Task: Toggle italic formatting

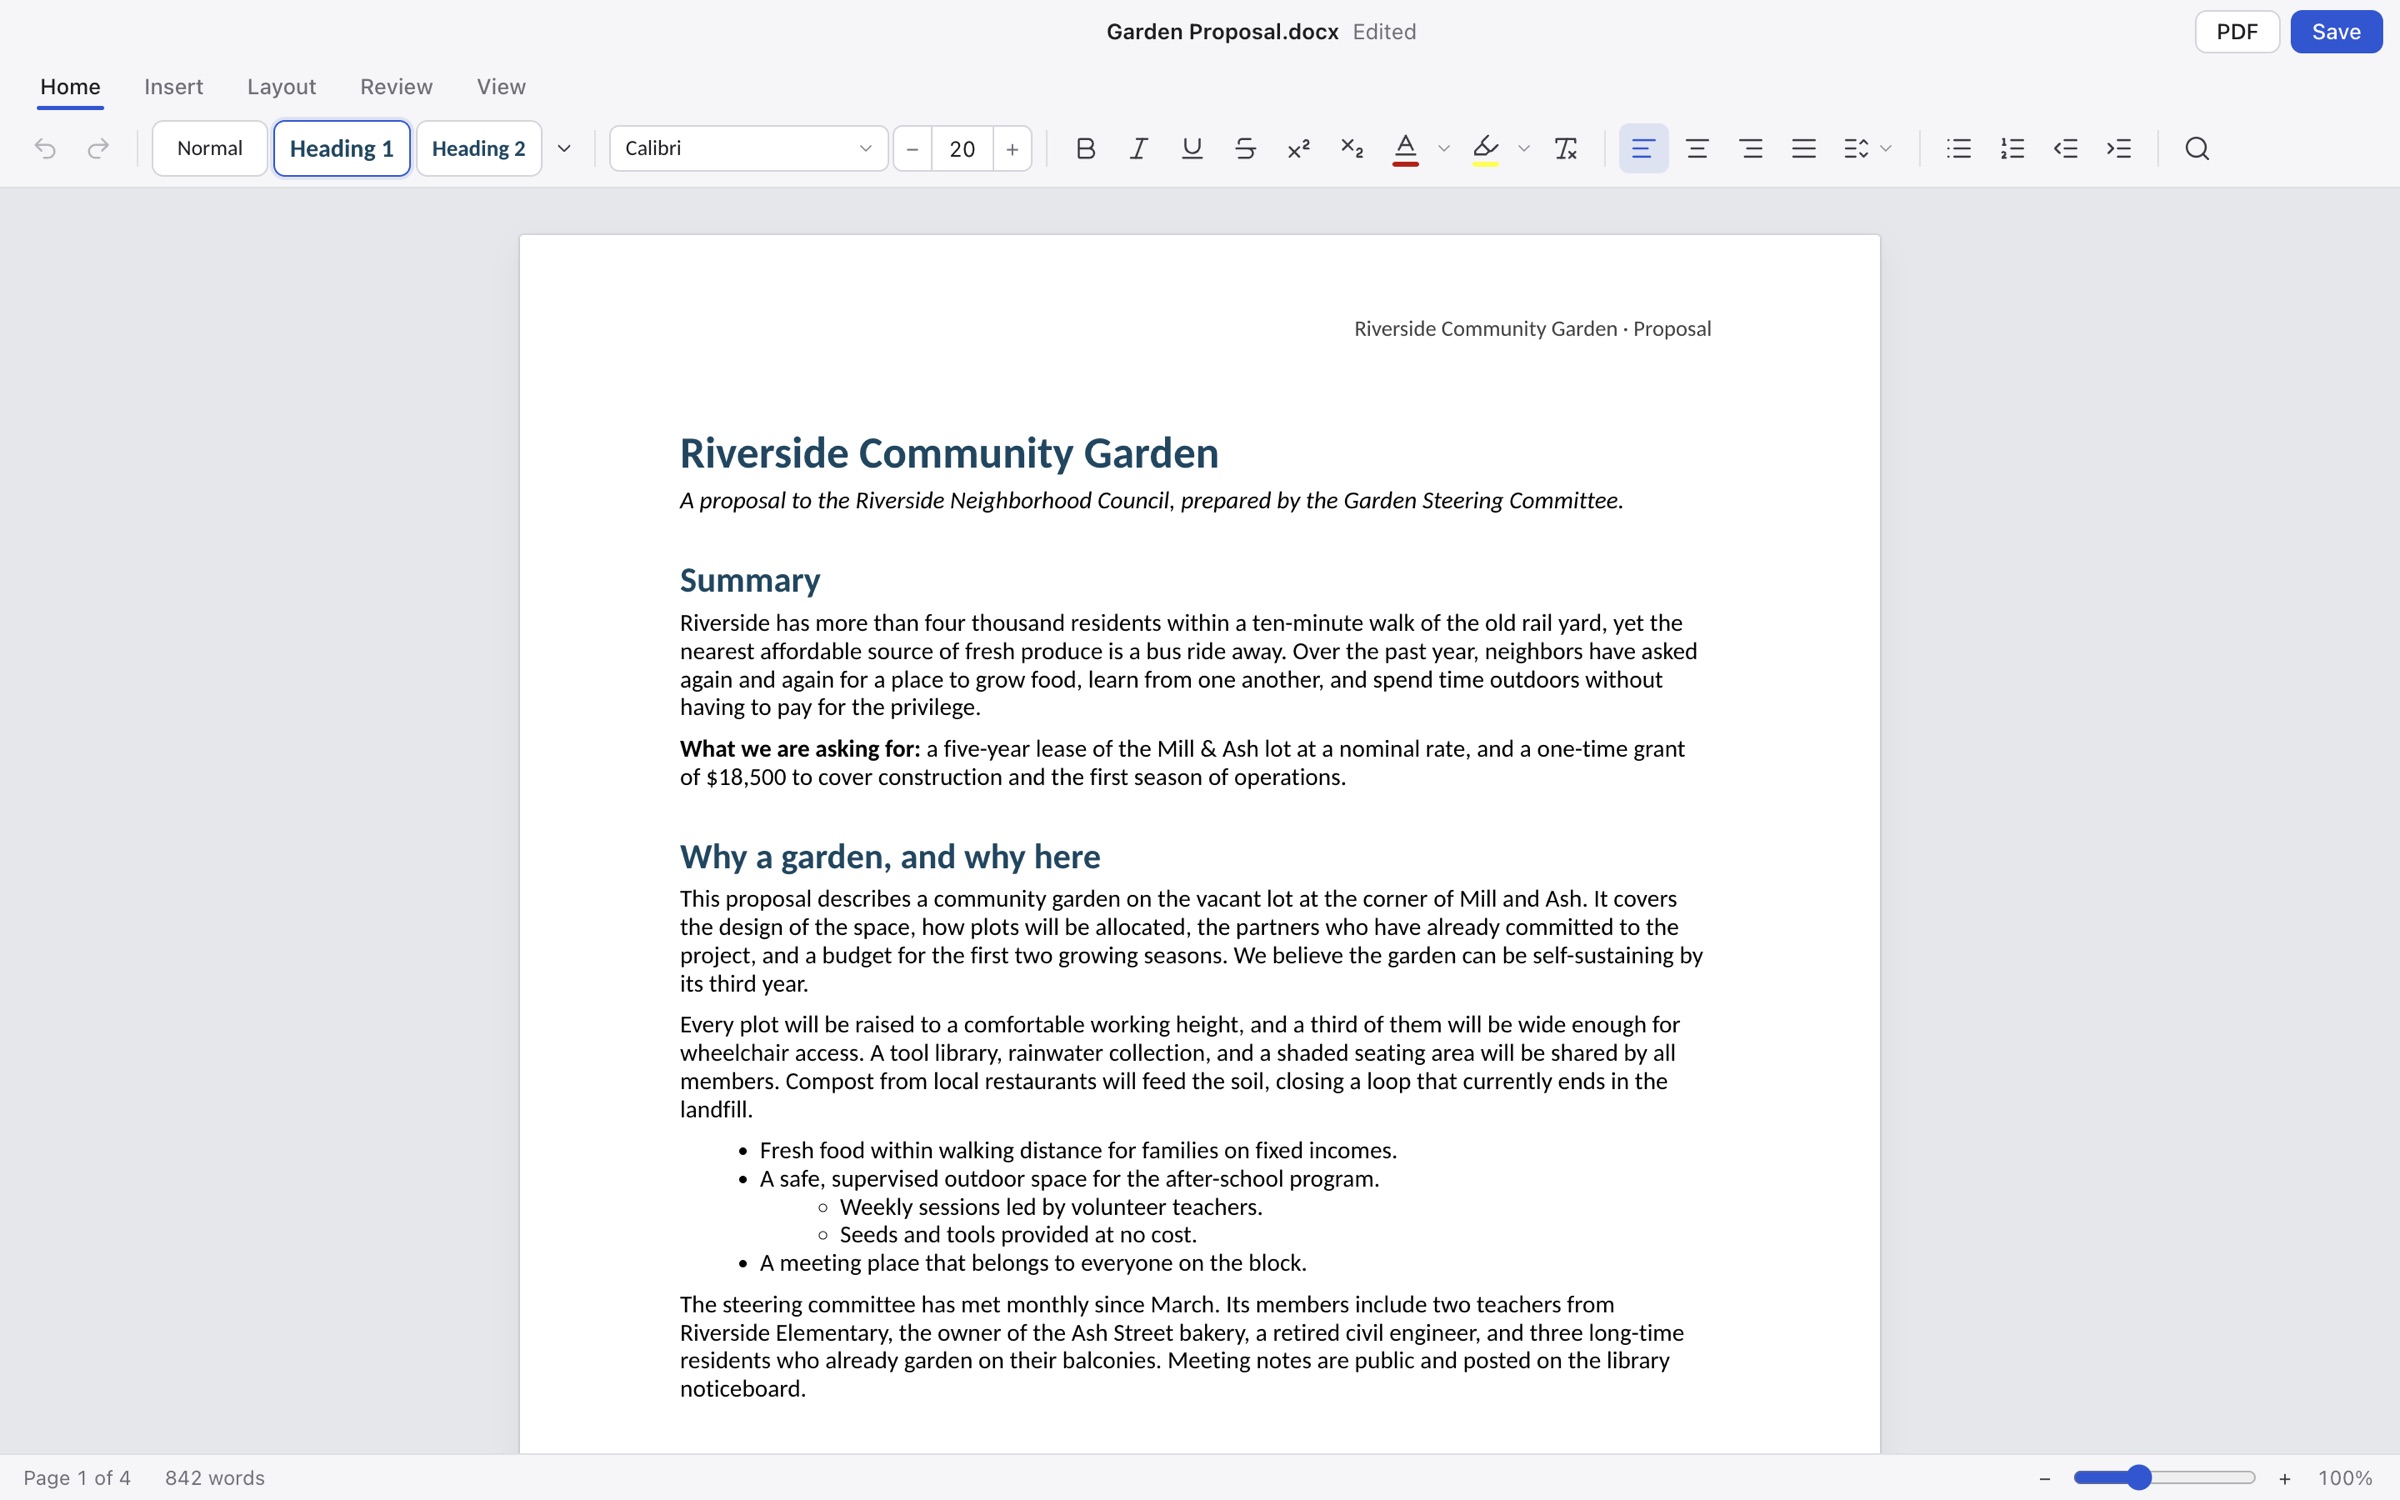Action: [1138, 148]
